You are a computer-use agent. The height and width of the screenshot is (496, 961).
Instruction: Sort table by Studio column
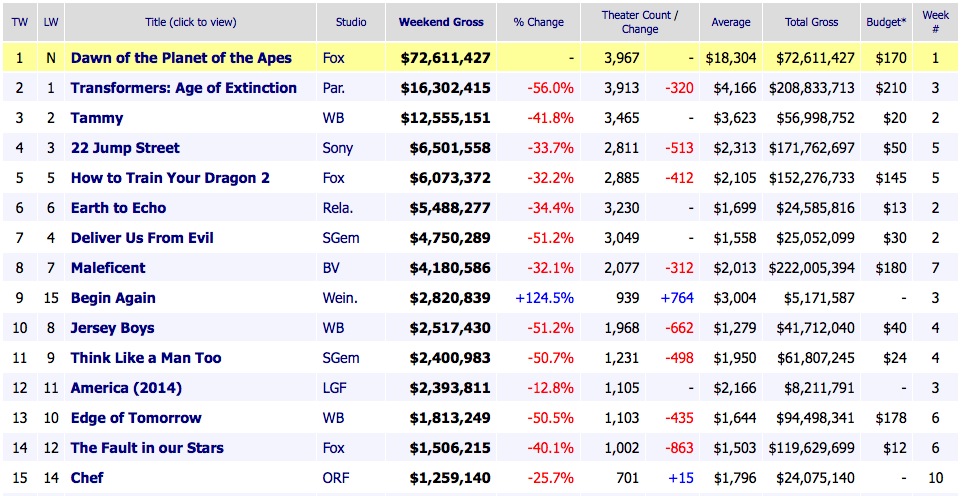point(351,22)
